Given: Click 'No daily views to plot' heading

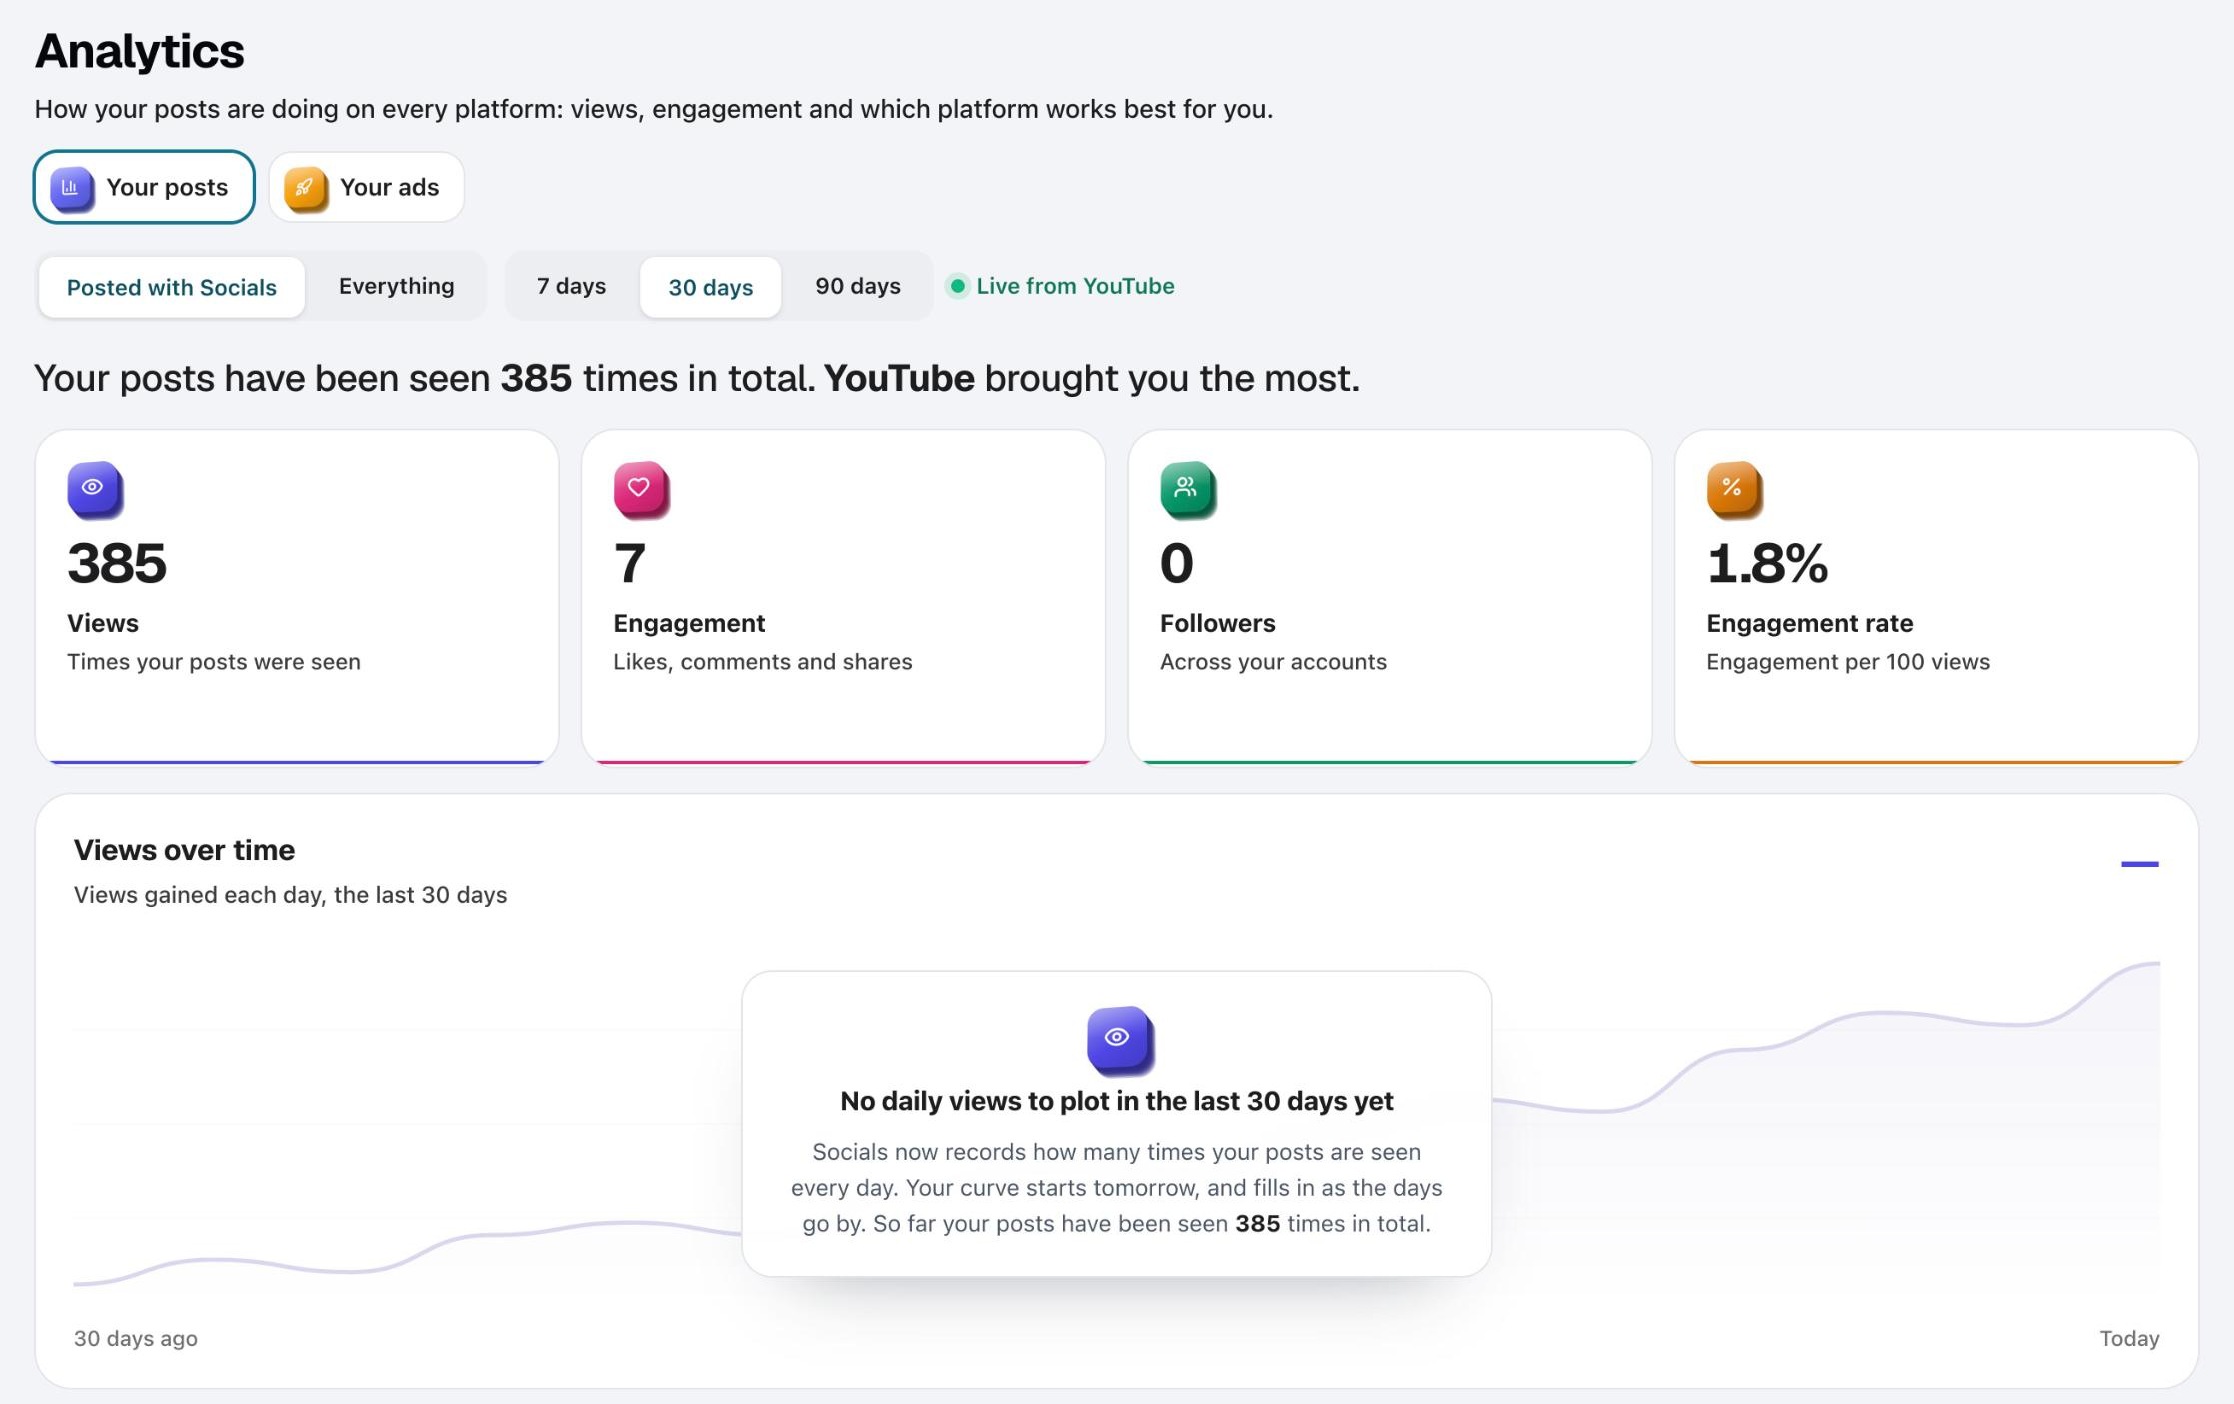Looking at the screenshot, I should click(1117, 1101).
